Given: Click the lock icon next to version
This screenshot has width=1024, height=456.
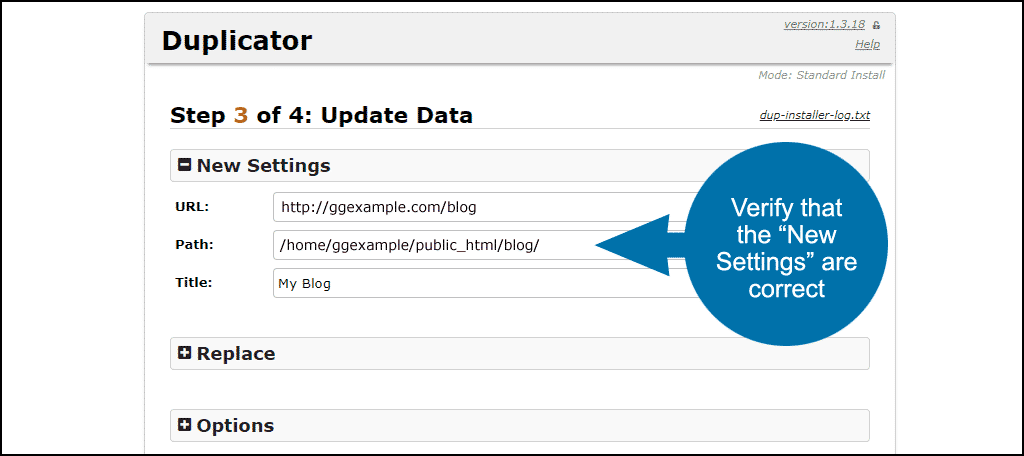Looking at the screenshot, I should click(876, 25).
